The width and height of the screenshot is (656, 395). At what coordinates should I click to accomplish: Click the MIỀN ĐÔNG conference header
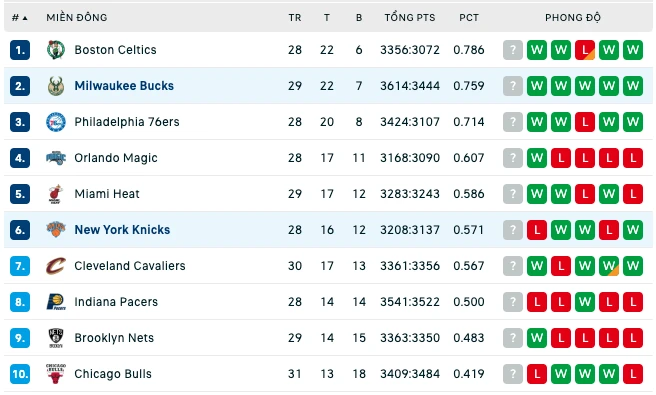click(x=77, y=18)
